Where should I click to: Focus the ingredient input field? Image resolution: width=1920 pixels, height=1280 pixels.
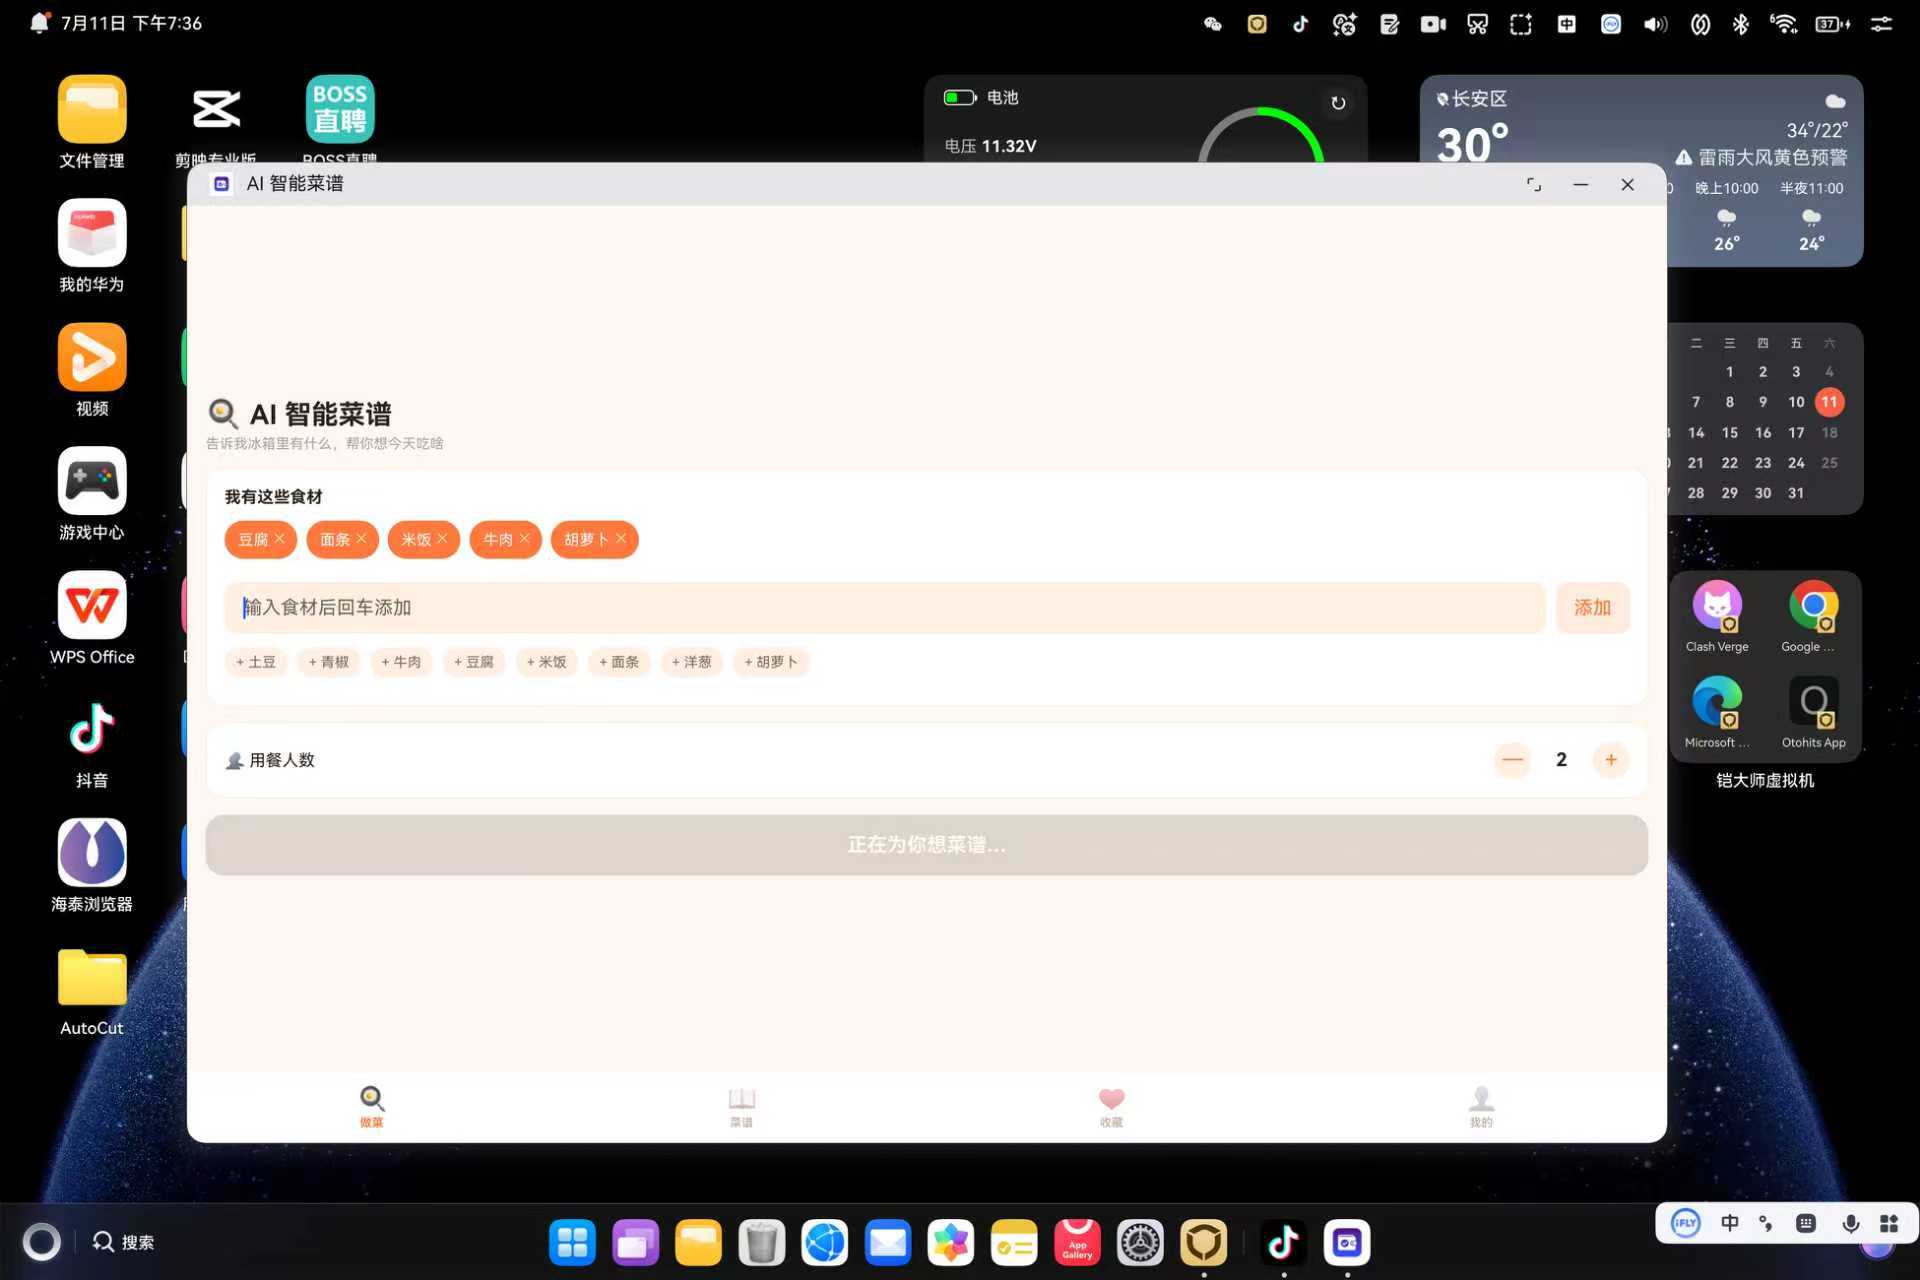click(x=885, y=607)
